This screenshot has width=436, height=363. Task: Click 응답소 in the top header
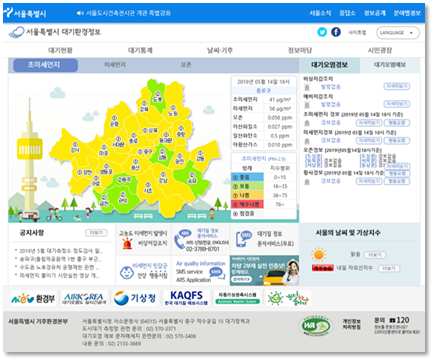347,13
